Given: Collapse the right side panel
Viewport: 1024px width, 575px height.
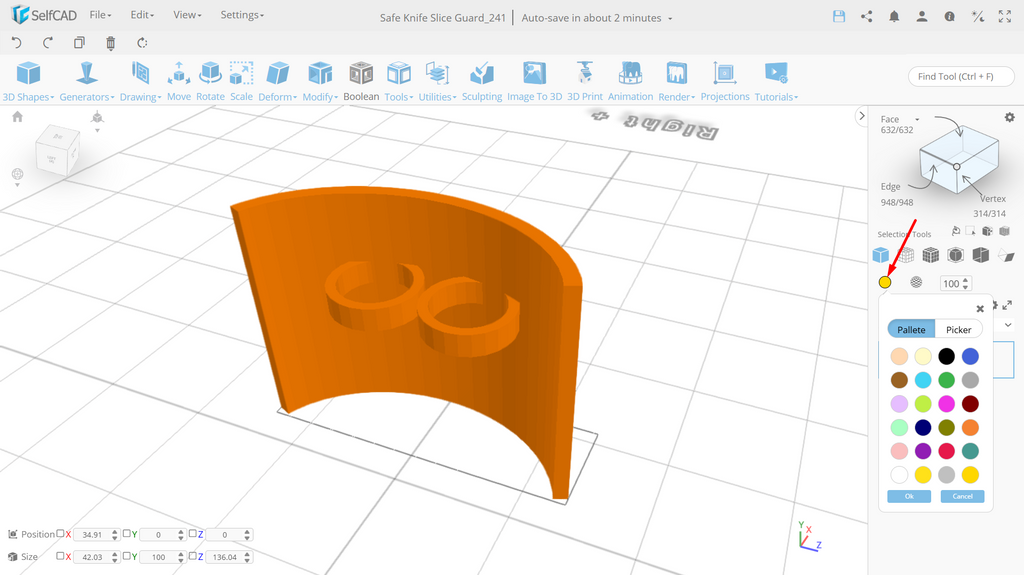Looking at the screenshot, I should point(861,116).
